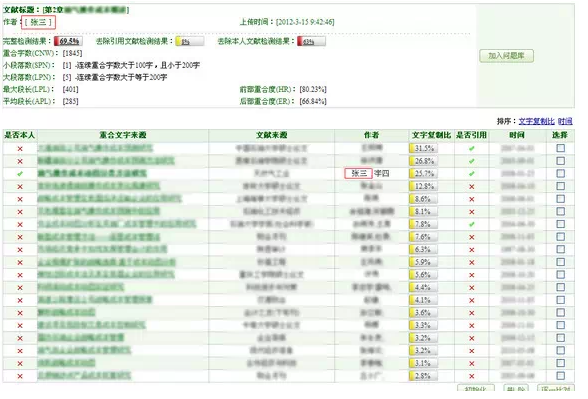This screenshot has width=588, height=399.
Task: Tick the 选择 checkbox in the 8.1% row
Action: pyautogui.click(x=561, y=212)
